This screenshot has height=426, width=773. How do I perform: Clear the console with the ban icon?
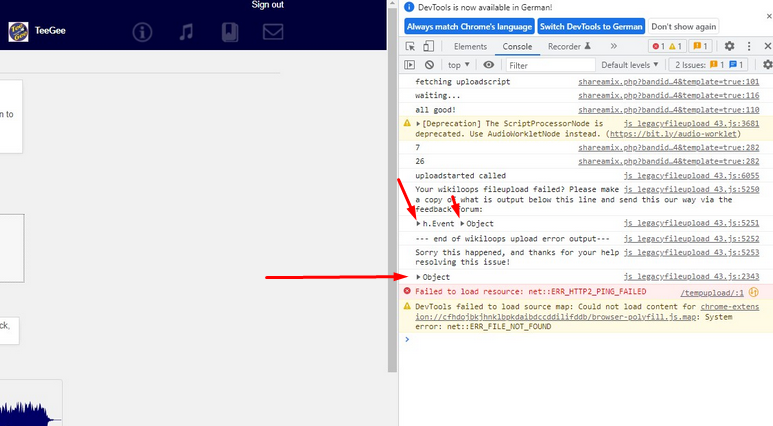(x=429, y=65)
